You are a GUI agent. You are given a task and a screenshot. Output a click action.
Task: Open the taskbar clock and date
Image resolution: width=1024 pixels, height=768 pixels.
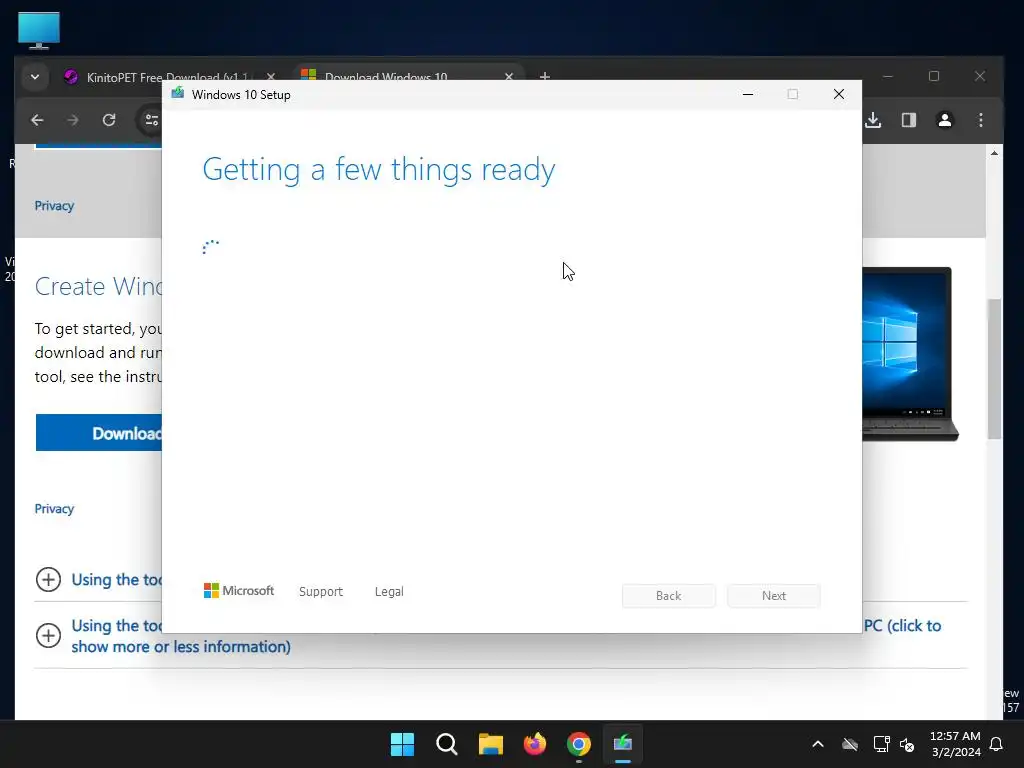click(955, 744)
